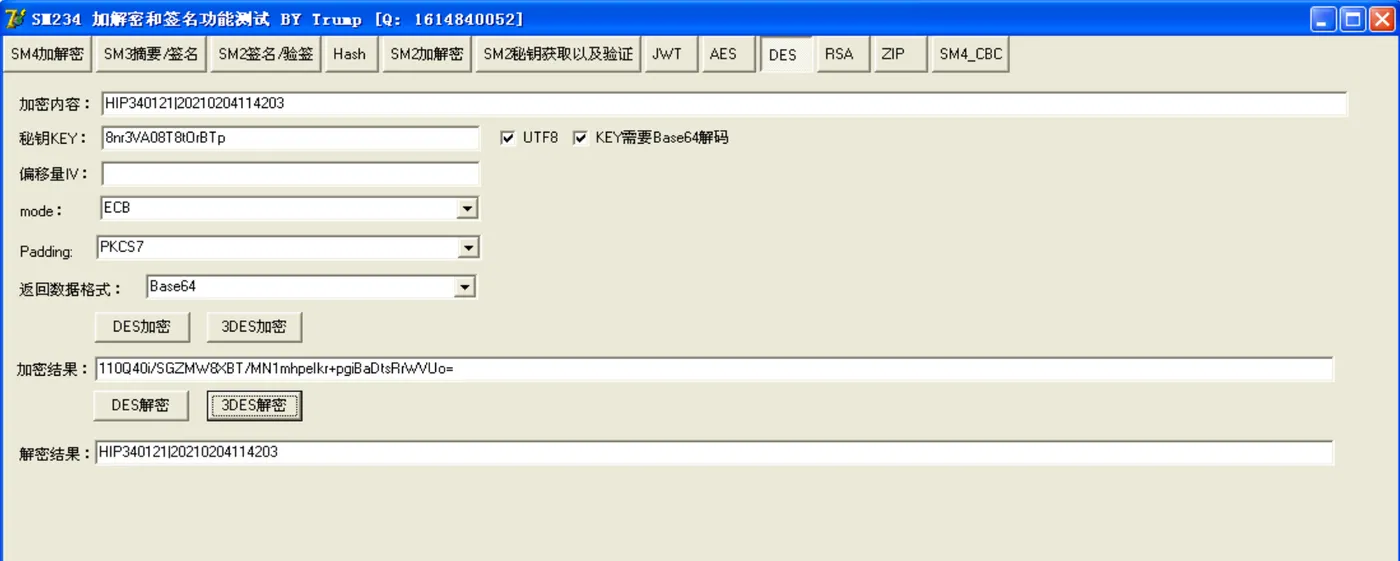1400x561 pixels.
Task: Go to the SM2加解密 tab
Action: [427, 55]
